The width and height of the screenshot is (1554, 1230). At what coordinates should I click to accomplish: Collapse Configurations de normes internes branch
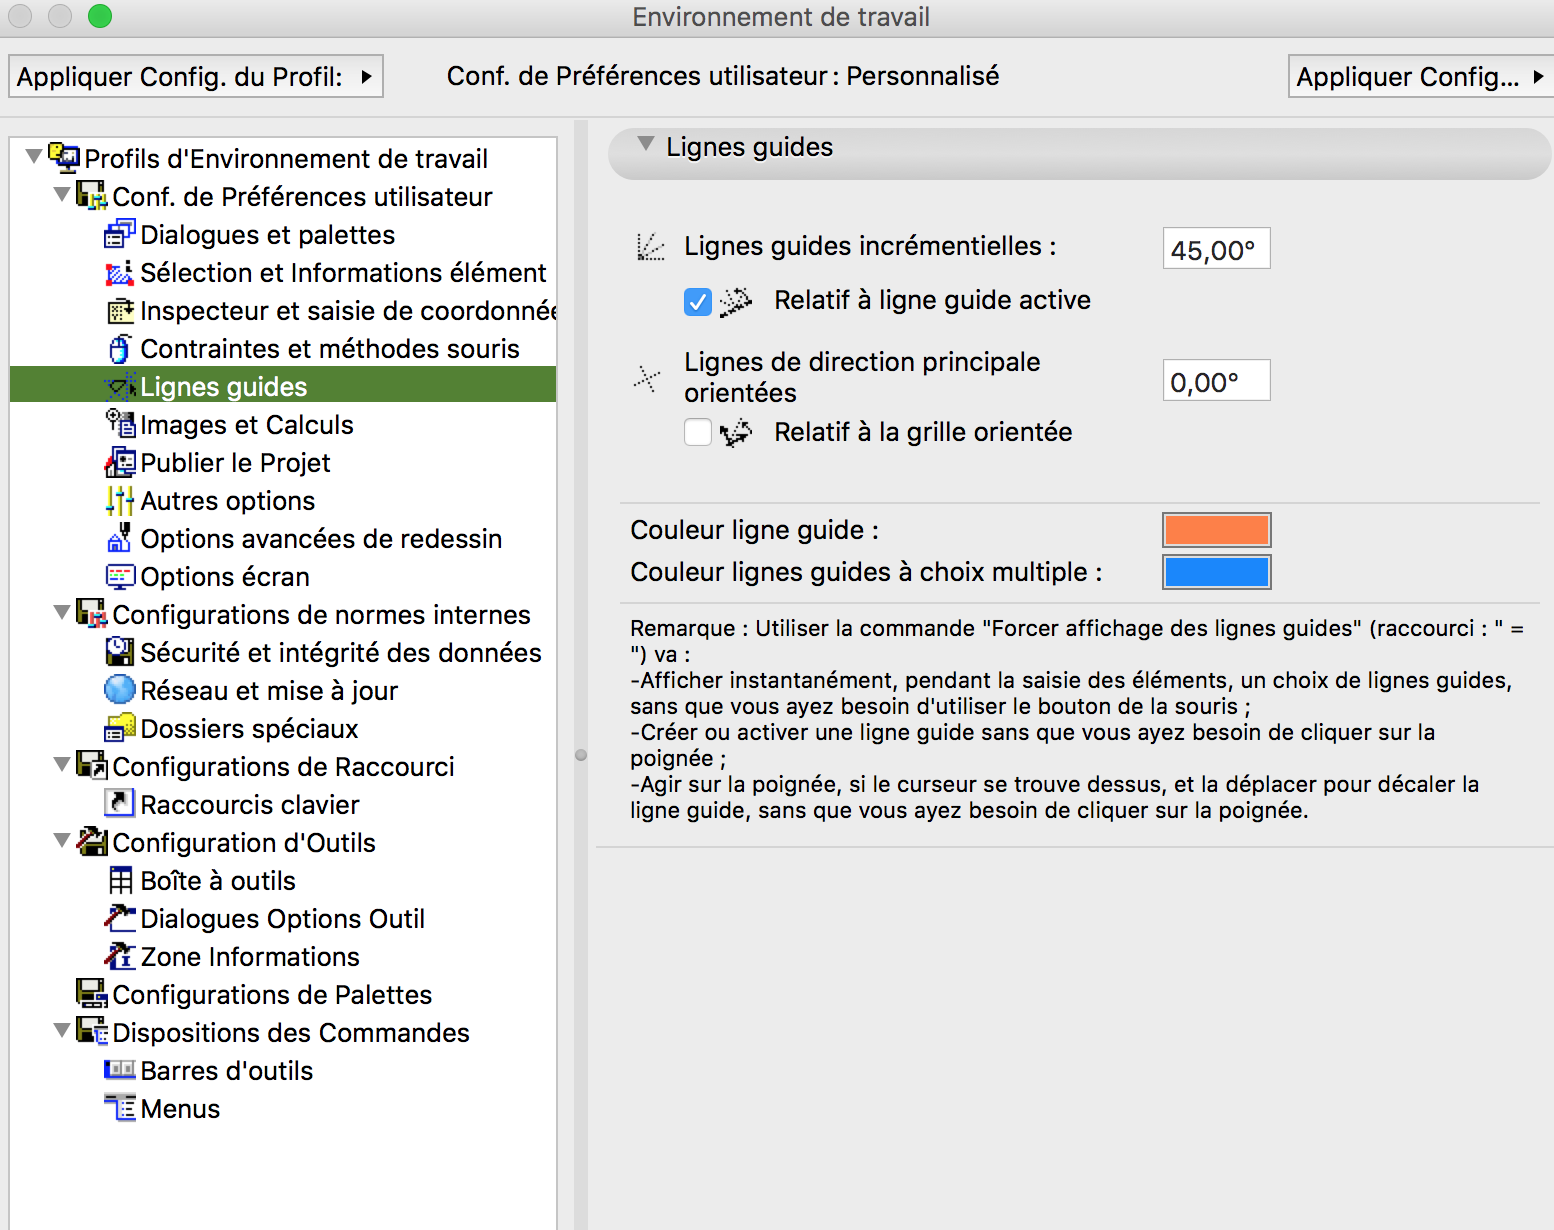62,612
